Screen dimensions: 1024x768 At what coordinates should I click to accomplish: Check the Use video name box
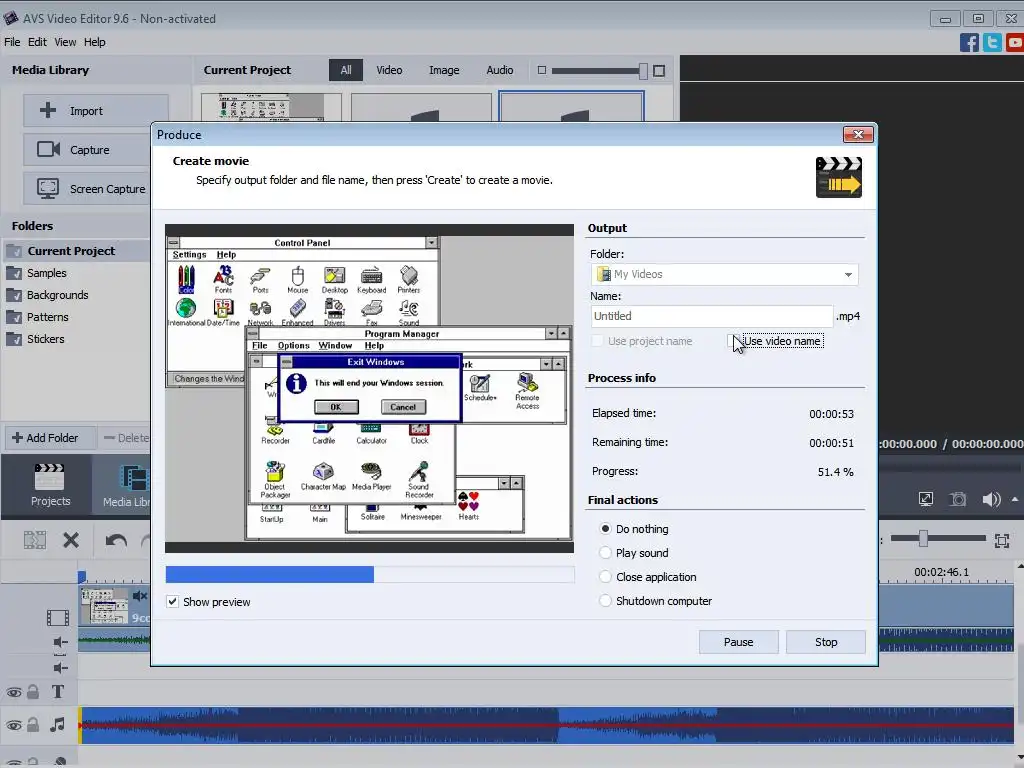tap(732, 341)
